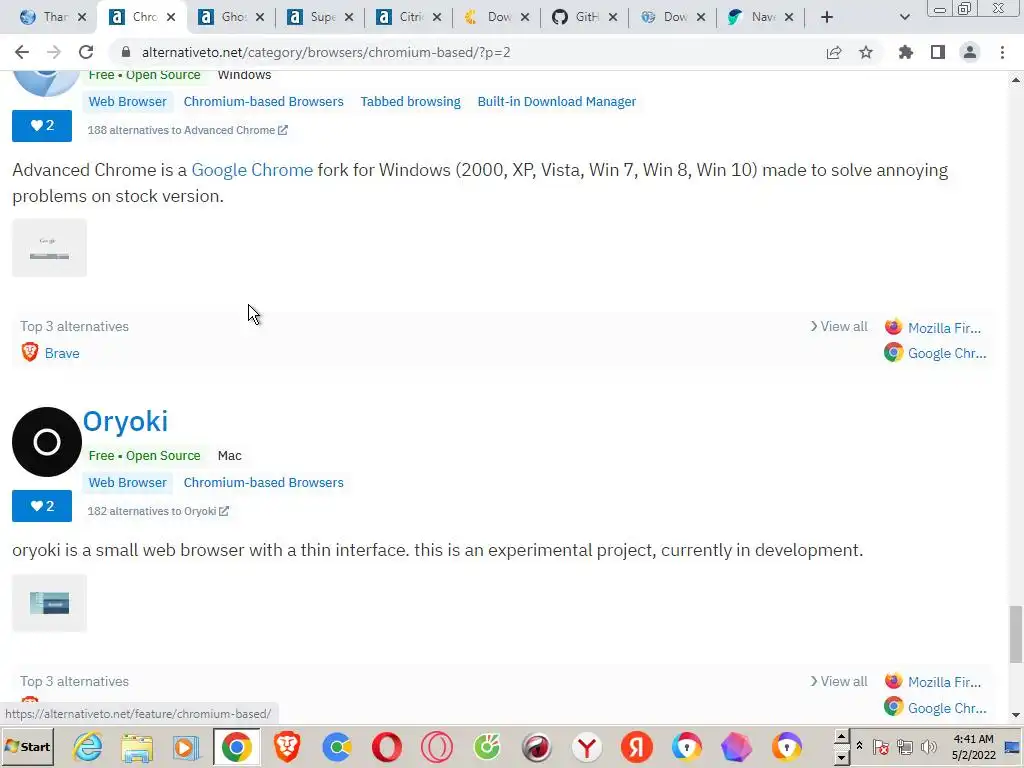Launch Internet Explorer from the taskbar

coord(88,747)
